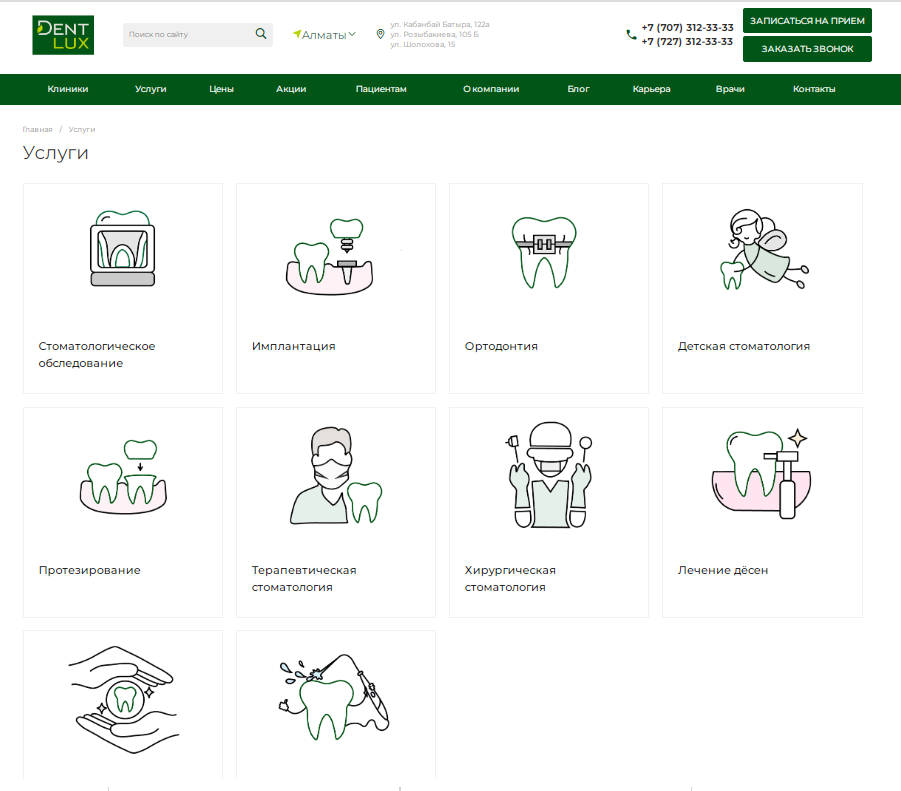Open the hands holding tooth icon

(x=123, y=700)
